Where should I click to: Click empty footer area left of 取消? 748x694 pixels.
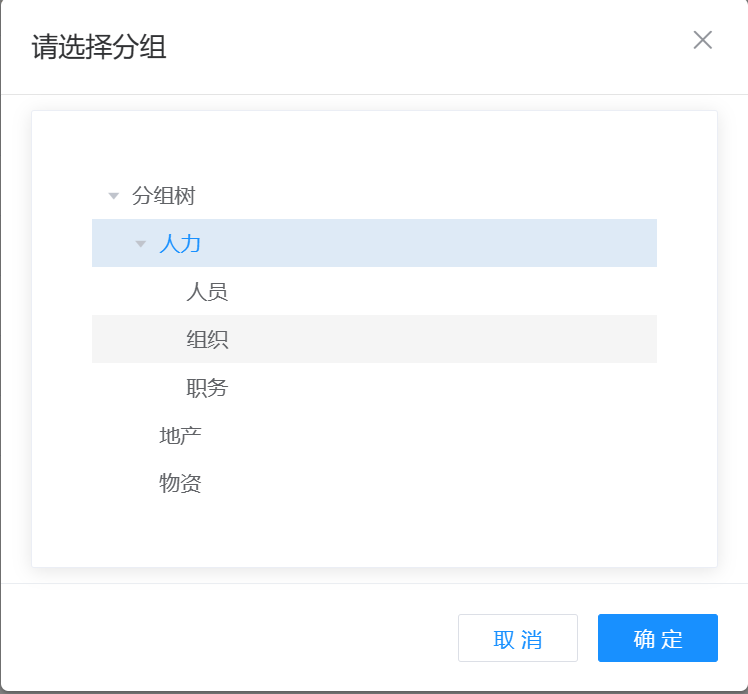230,638
